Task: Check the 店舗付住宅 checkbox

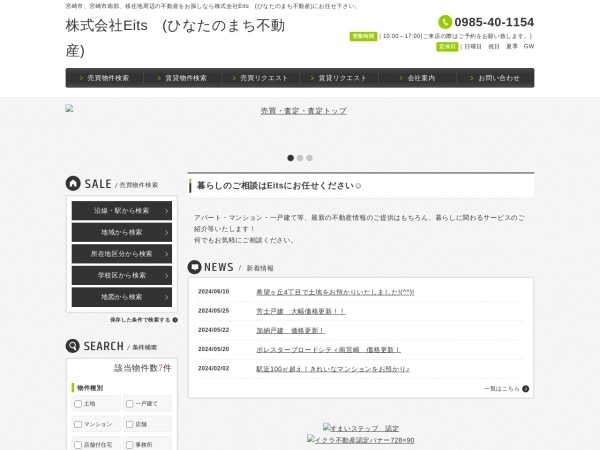Action: tap(78, 445)
